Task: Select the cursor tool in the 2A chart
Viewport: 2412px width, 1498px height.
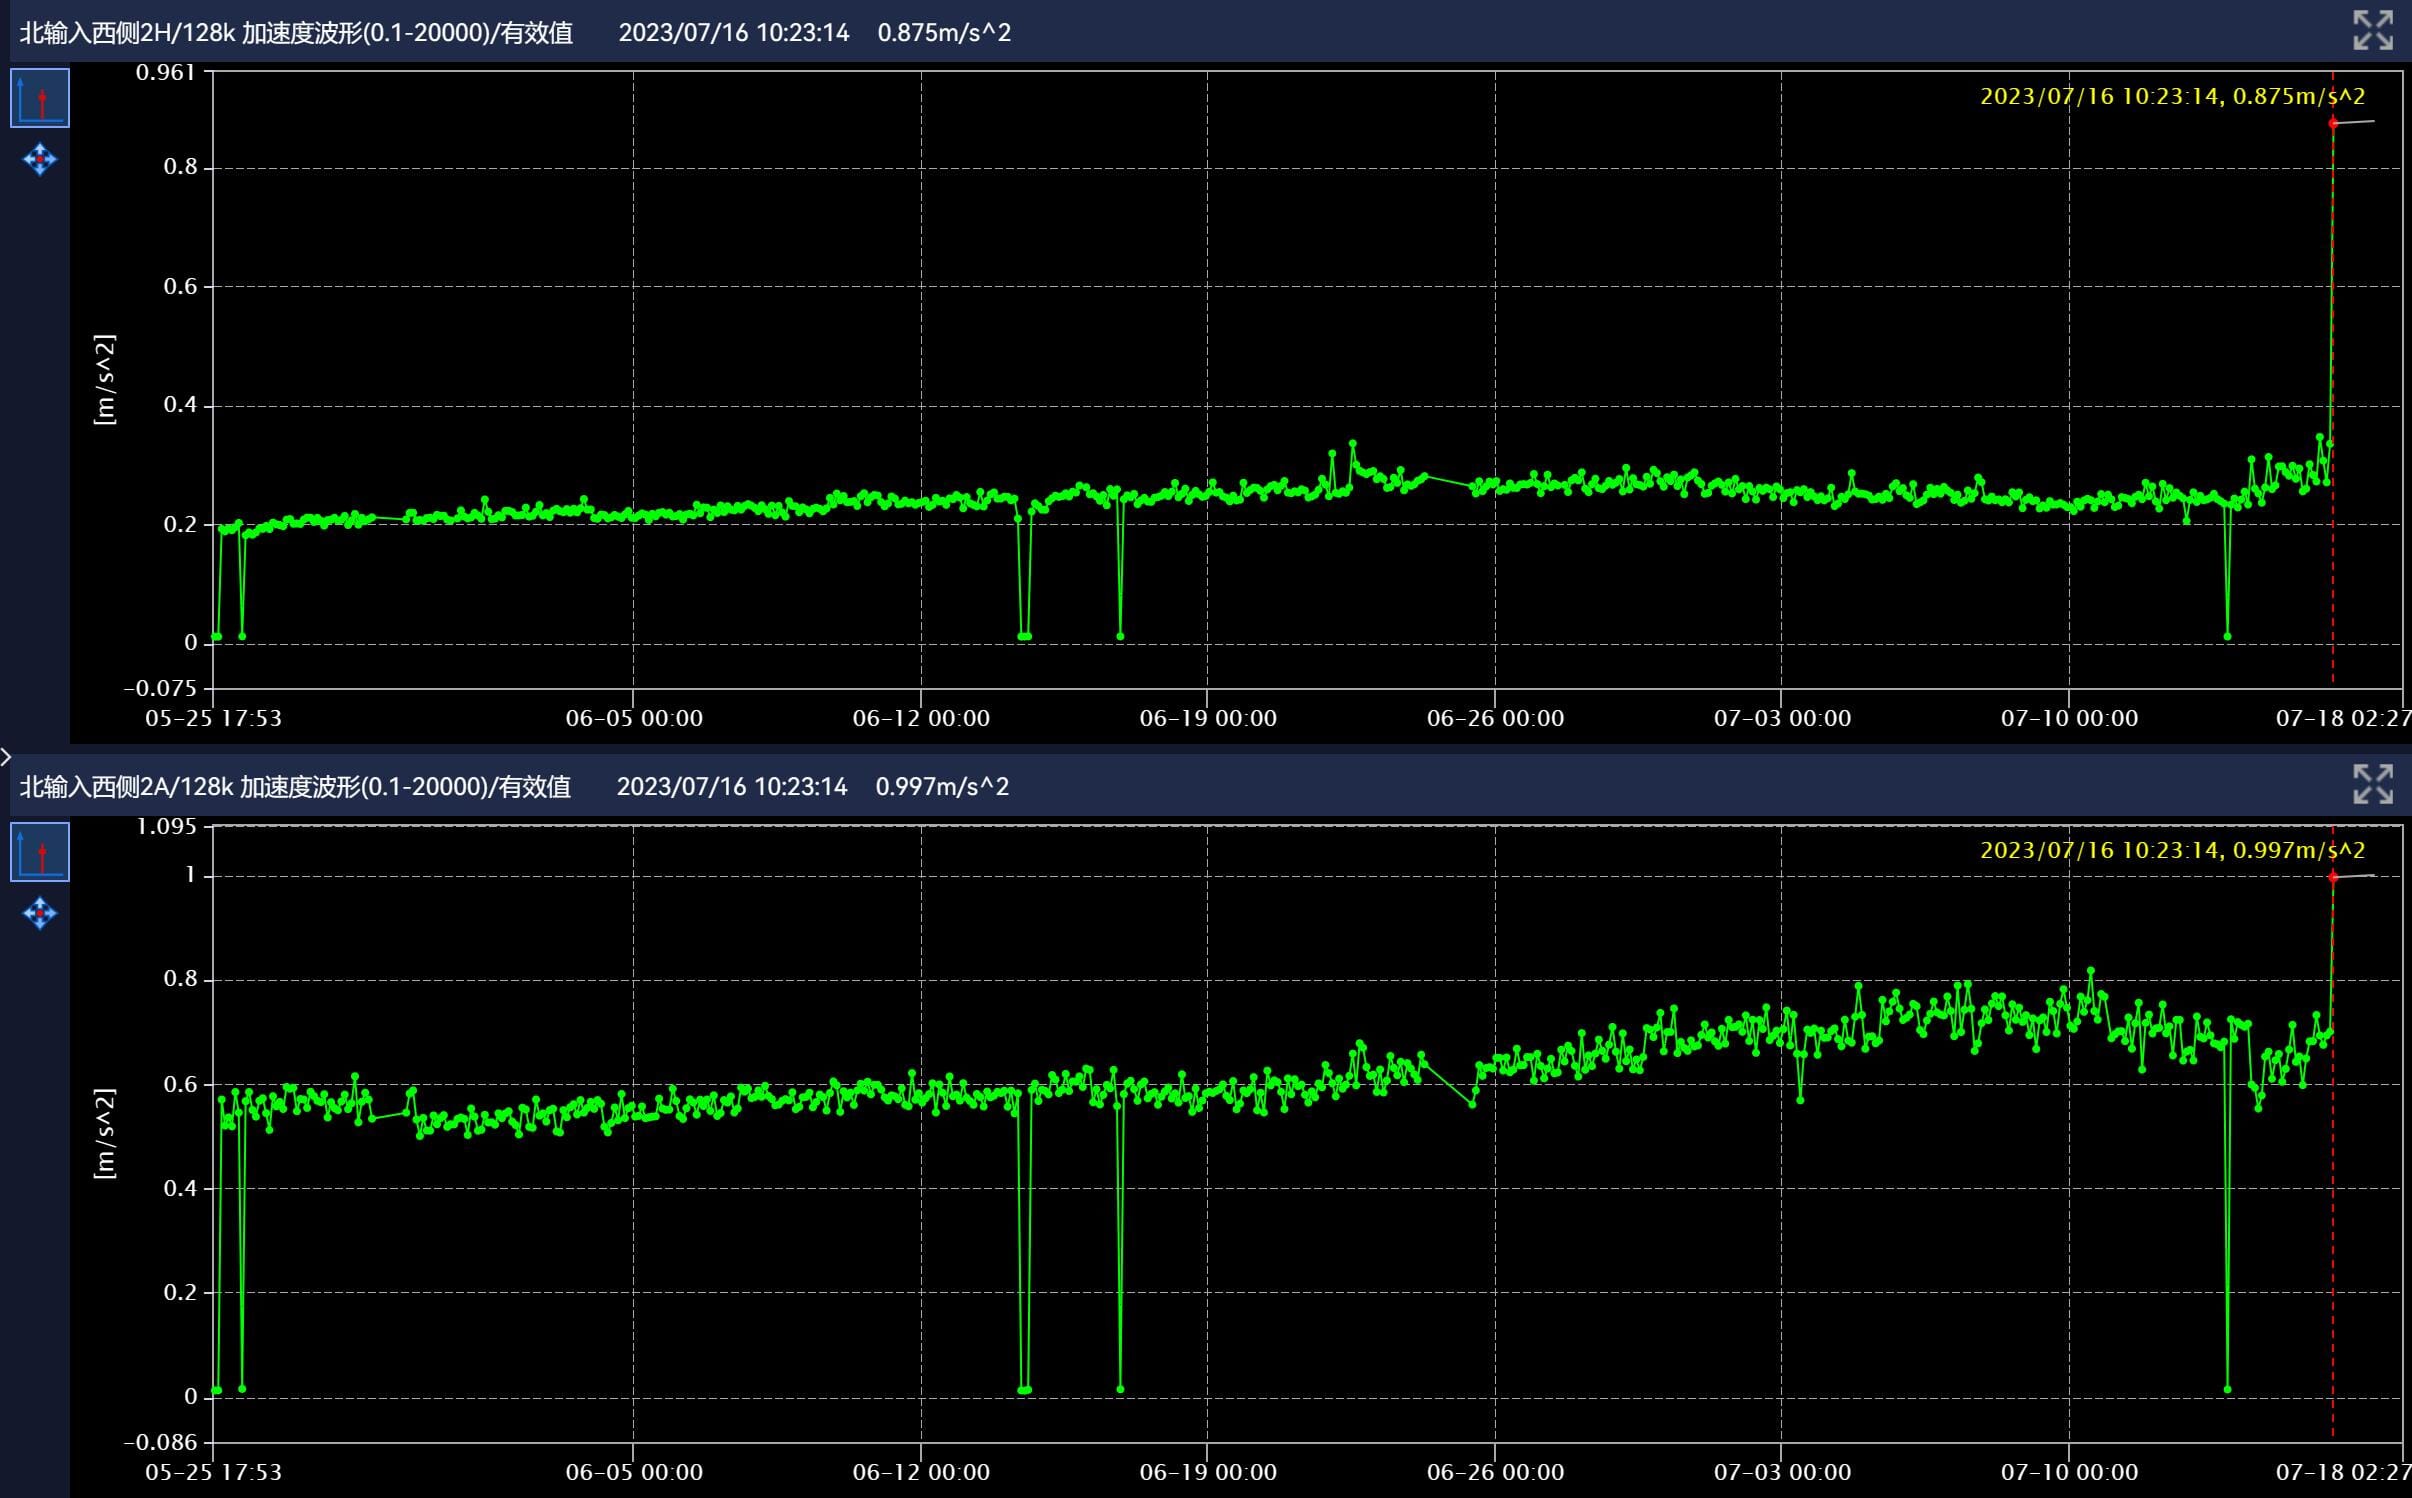Action: click(40, 852)
